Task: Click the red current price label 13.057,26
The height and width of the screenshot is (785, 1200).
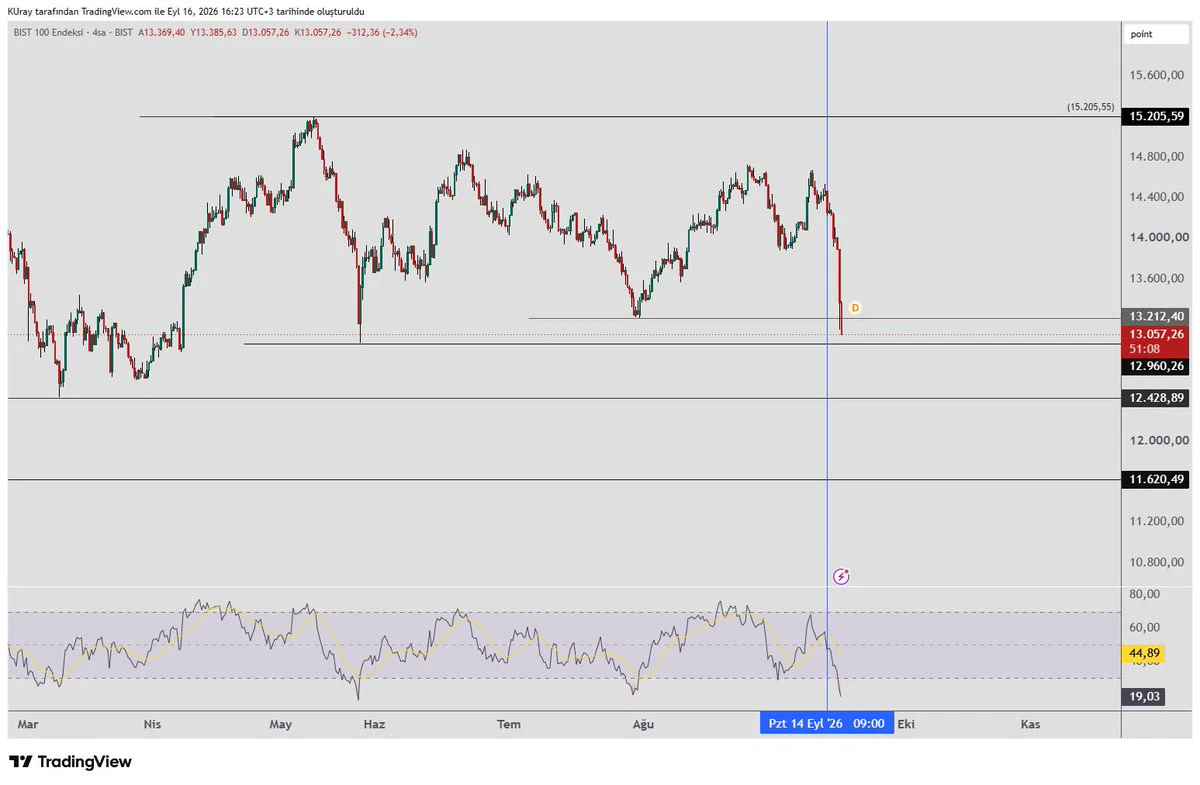Action: click(x=1155, y=334)
